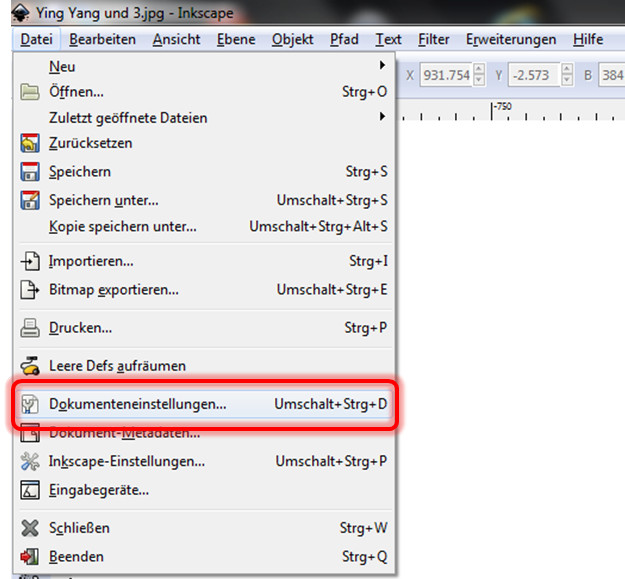Click the crossed tools icon beside Inkscape-Einstellungen
625x579 pixels.
tap(30, 461)
